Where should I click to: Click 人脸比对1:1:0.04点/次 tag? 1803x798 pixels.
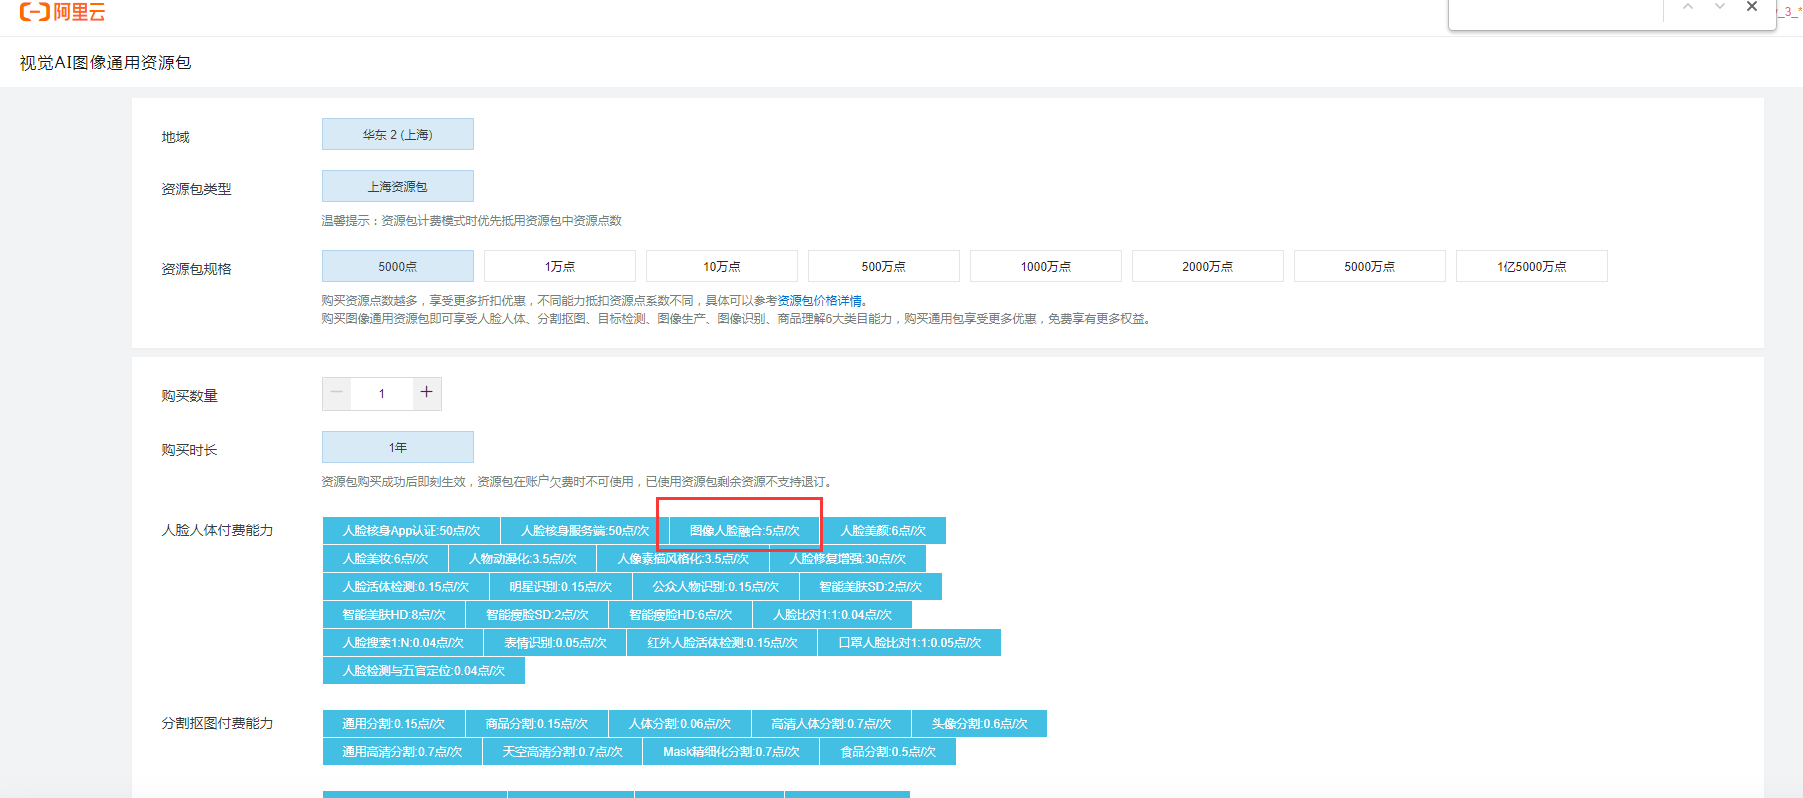[x=832, y=614]
